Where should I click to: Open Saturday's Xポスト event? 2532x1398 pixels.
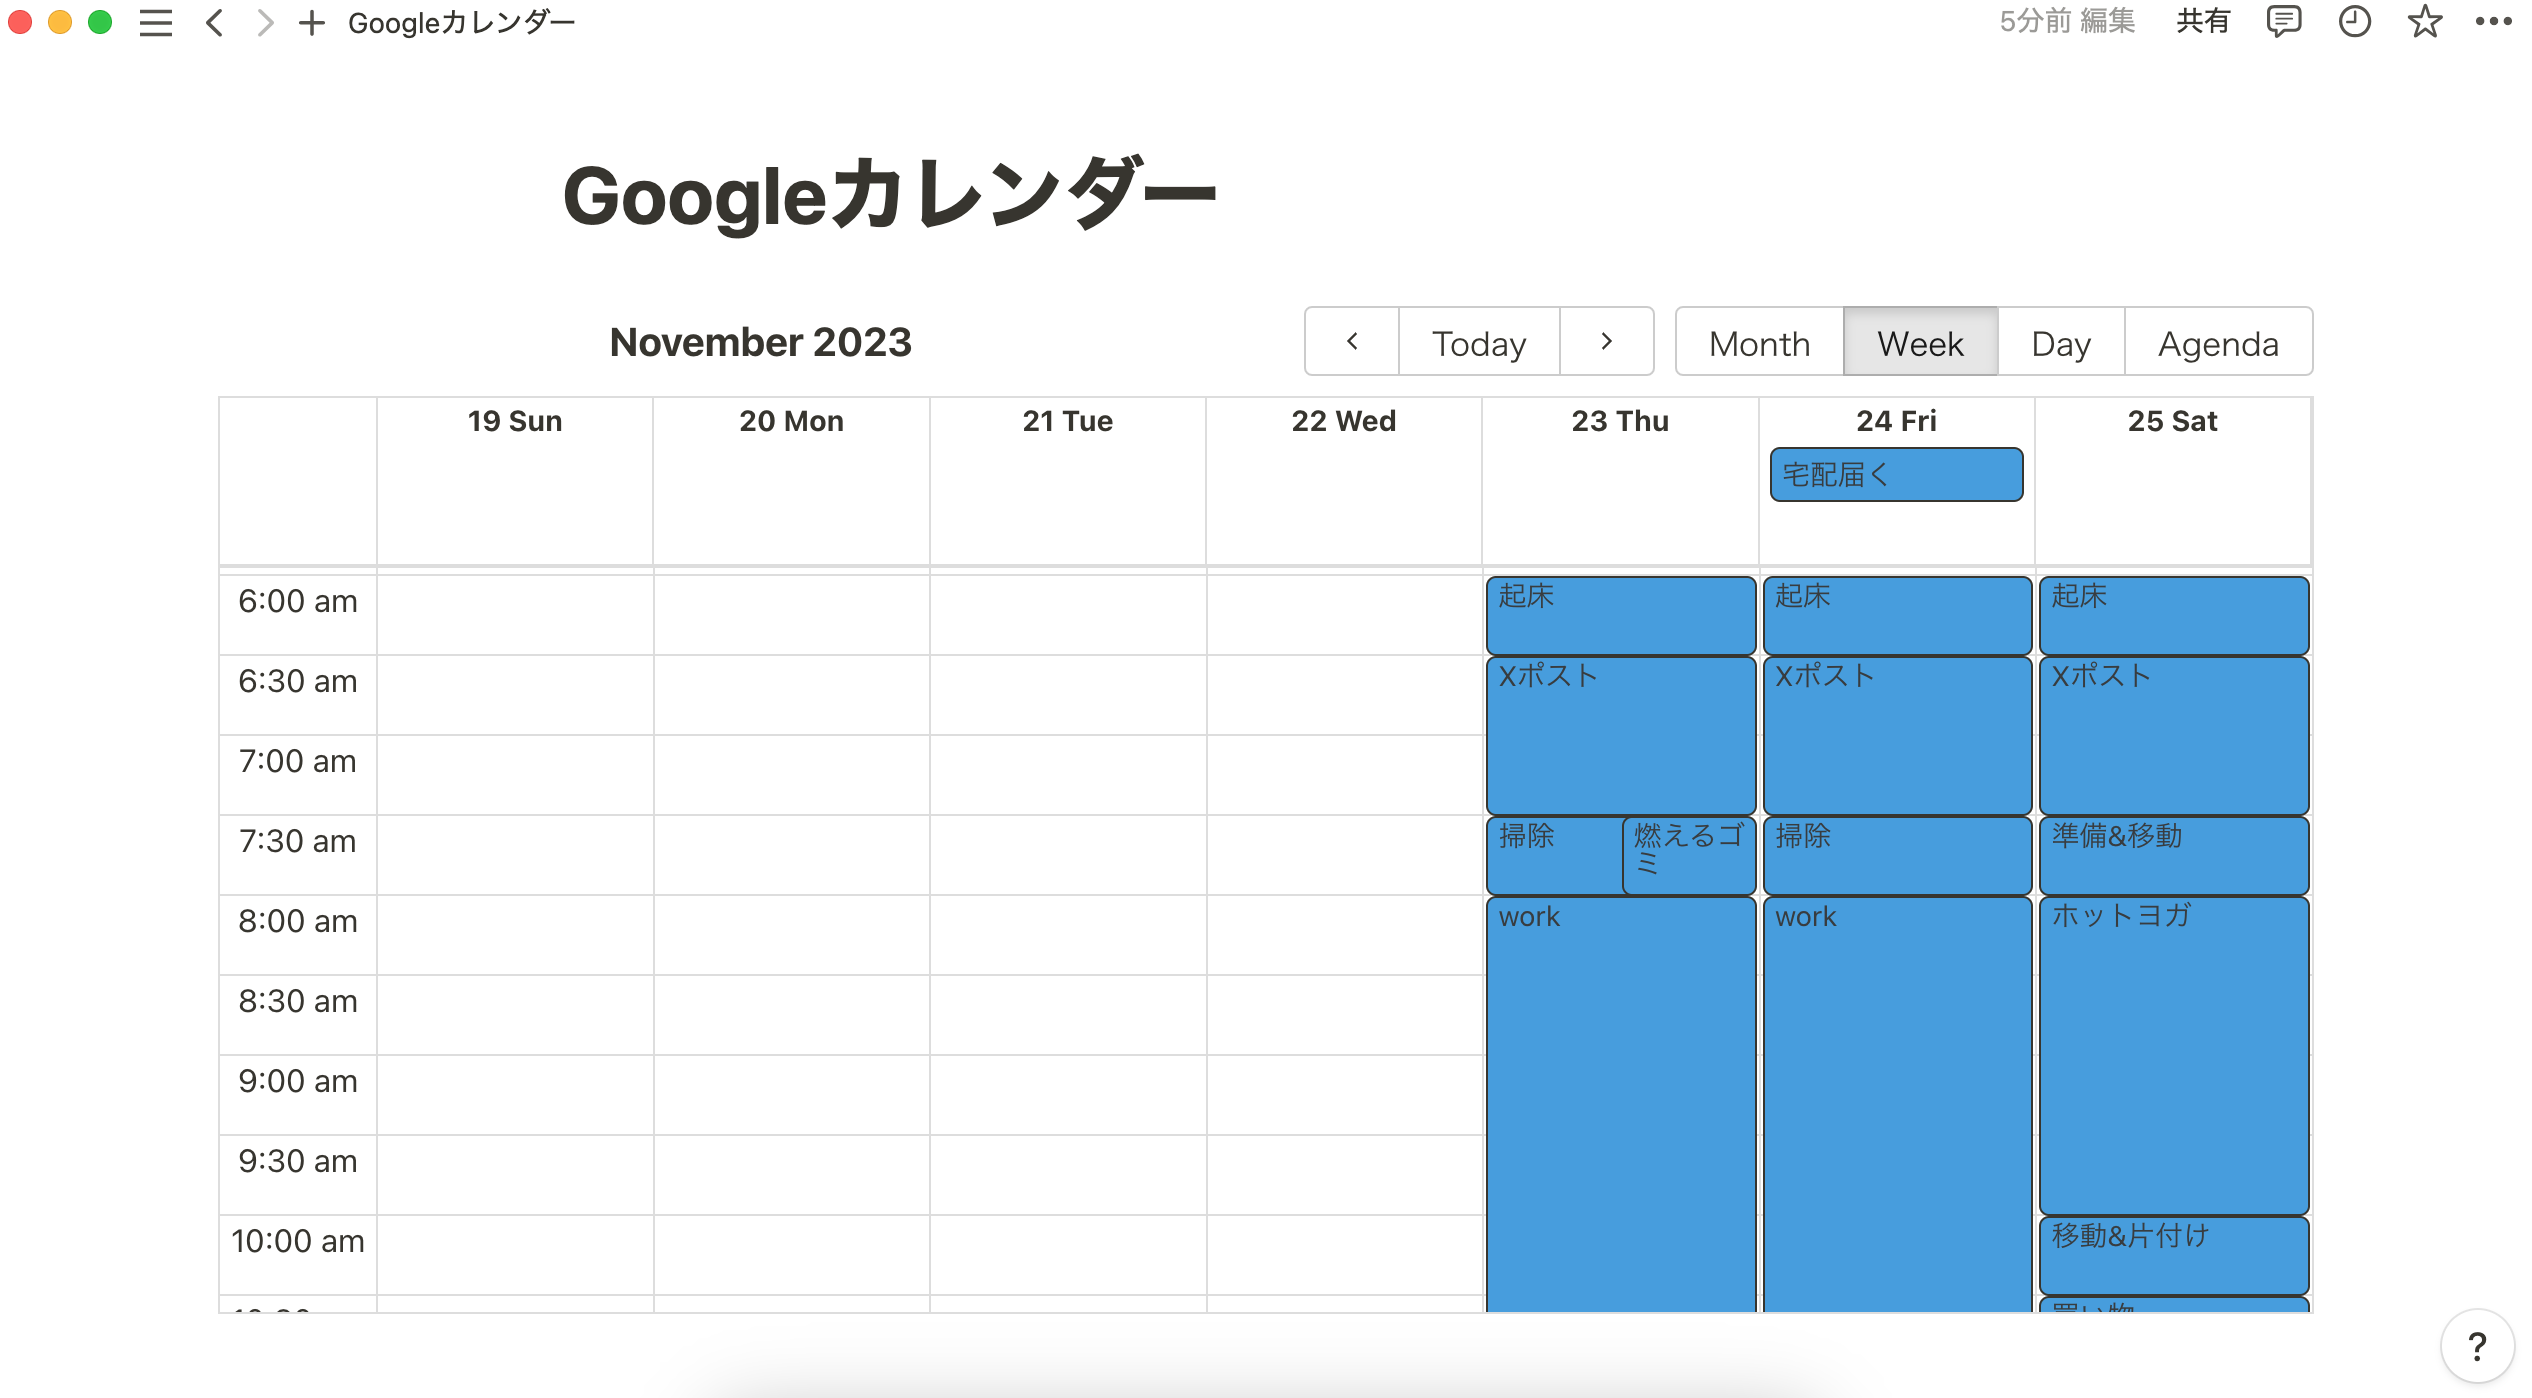pos(2174,735)
